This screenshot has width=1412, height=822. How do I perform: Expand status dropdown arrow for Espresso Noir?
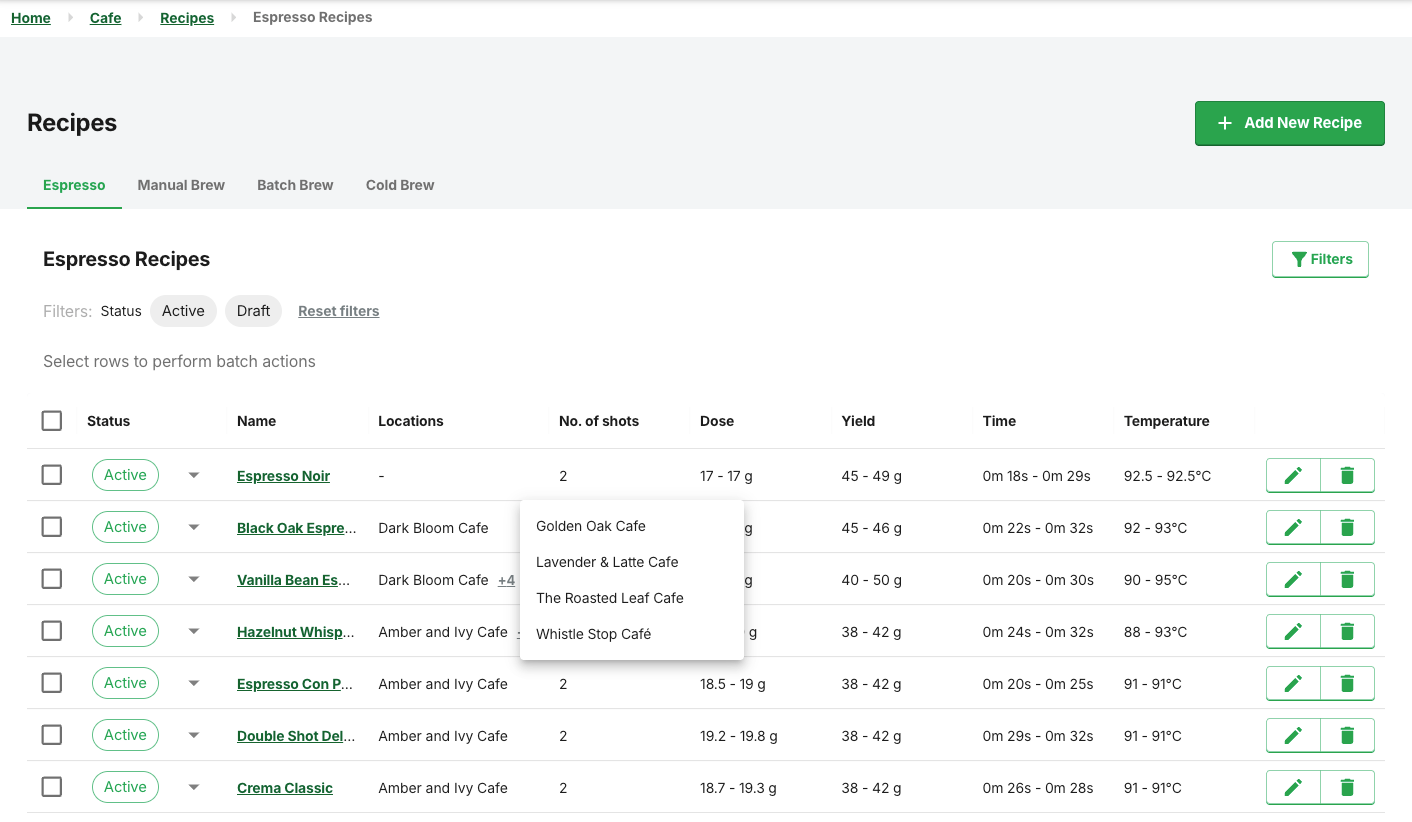click(194, 476)
